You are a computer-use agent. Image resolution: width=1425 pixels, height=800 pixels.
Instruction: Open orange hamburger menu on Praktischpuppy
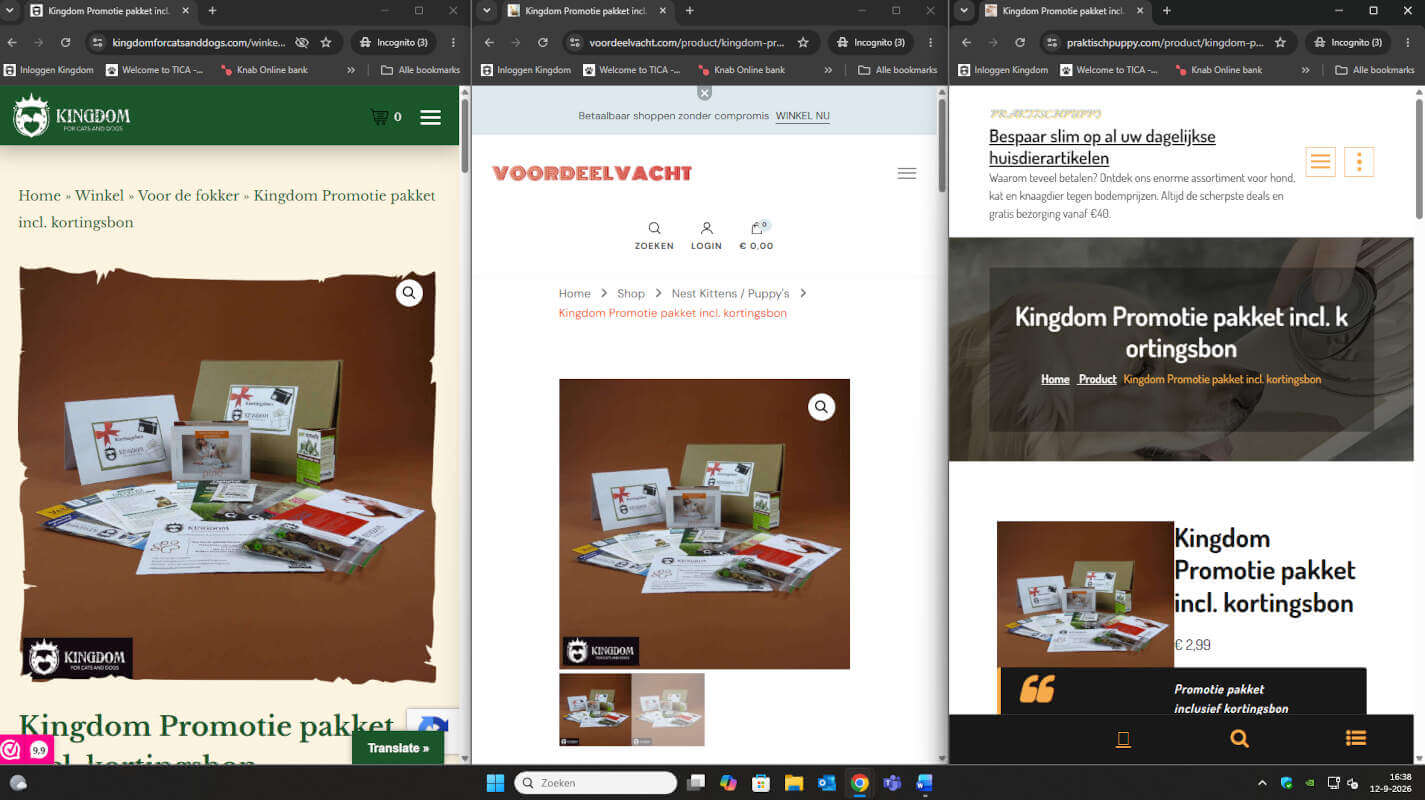click(1320, 161)
